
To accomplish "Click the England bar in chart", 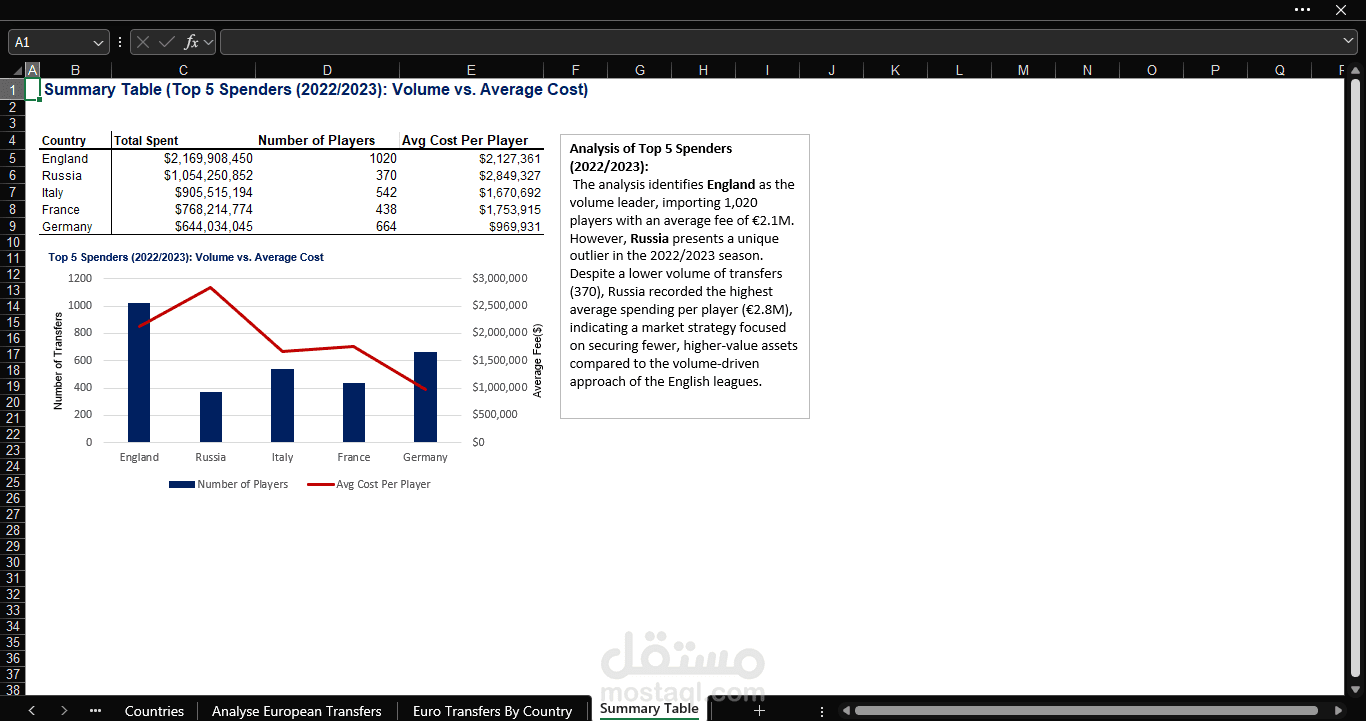I will (139, 372).
